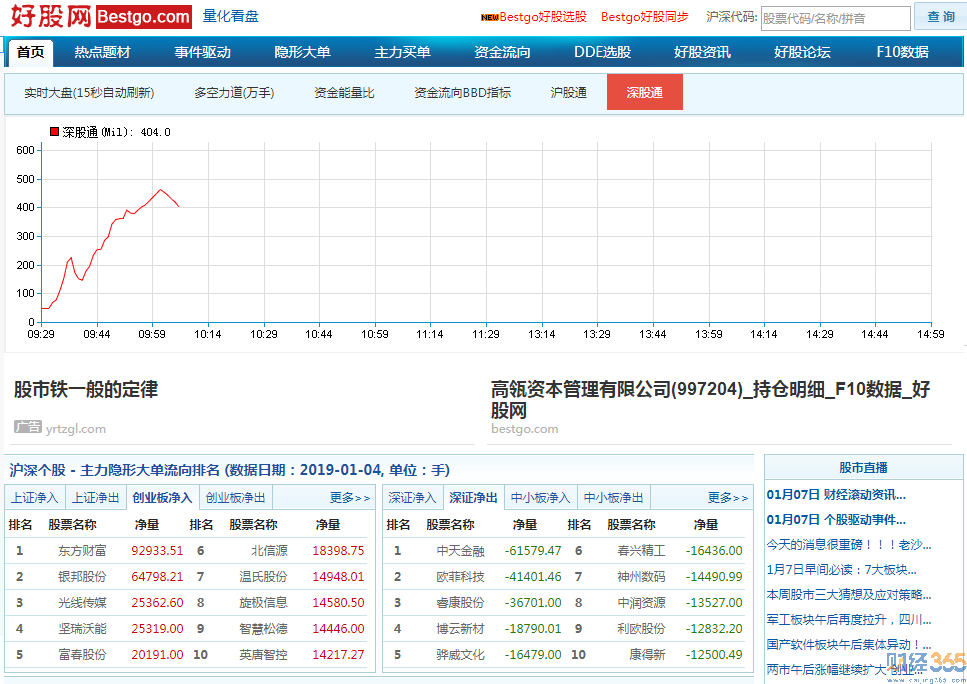Open the 热点题材 navigation menu item
Screen dimensions: 967x684
102,52
